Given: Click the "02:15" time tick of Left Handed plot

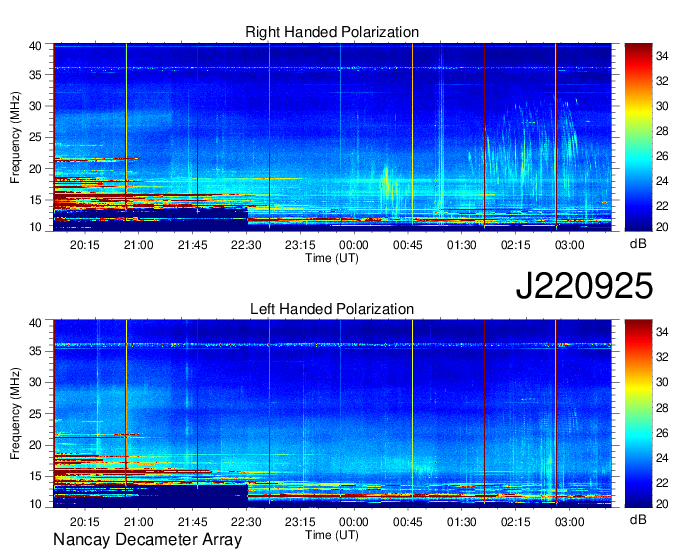Looking at the screenshot, I should [516, 522].
